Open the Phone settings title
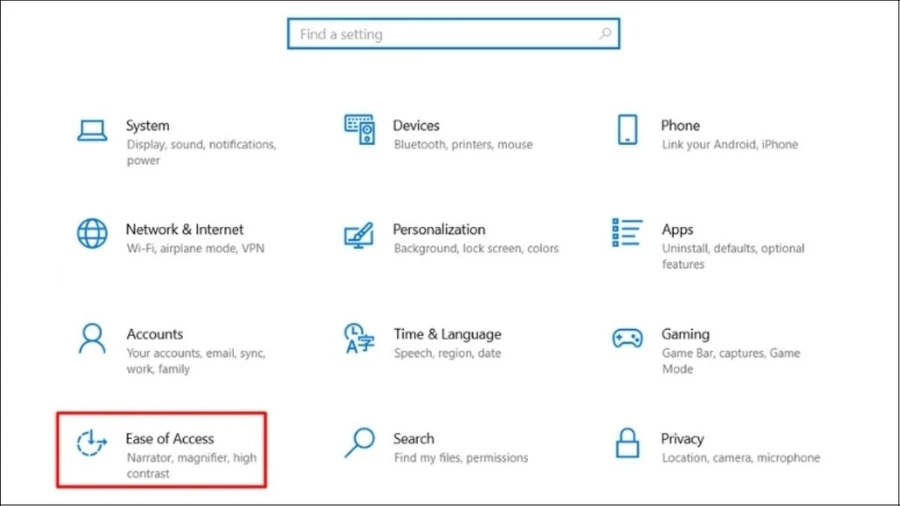The height and width of the screenshot is (506, 900). click(680, 126)
